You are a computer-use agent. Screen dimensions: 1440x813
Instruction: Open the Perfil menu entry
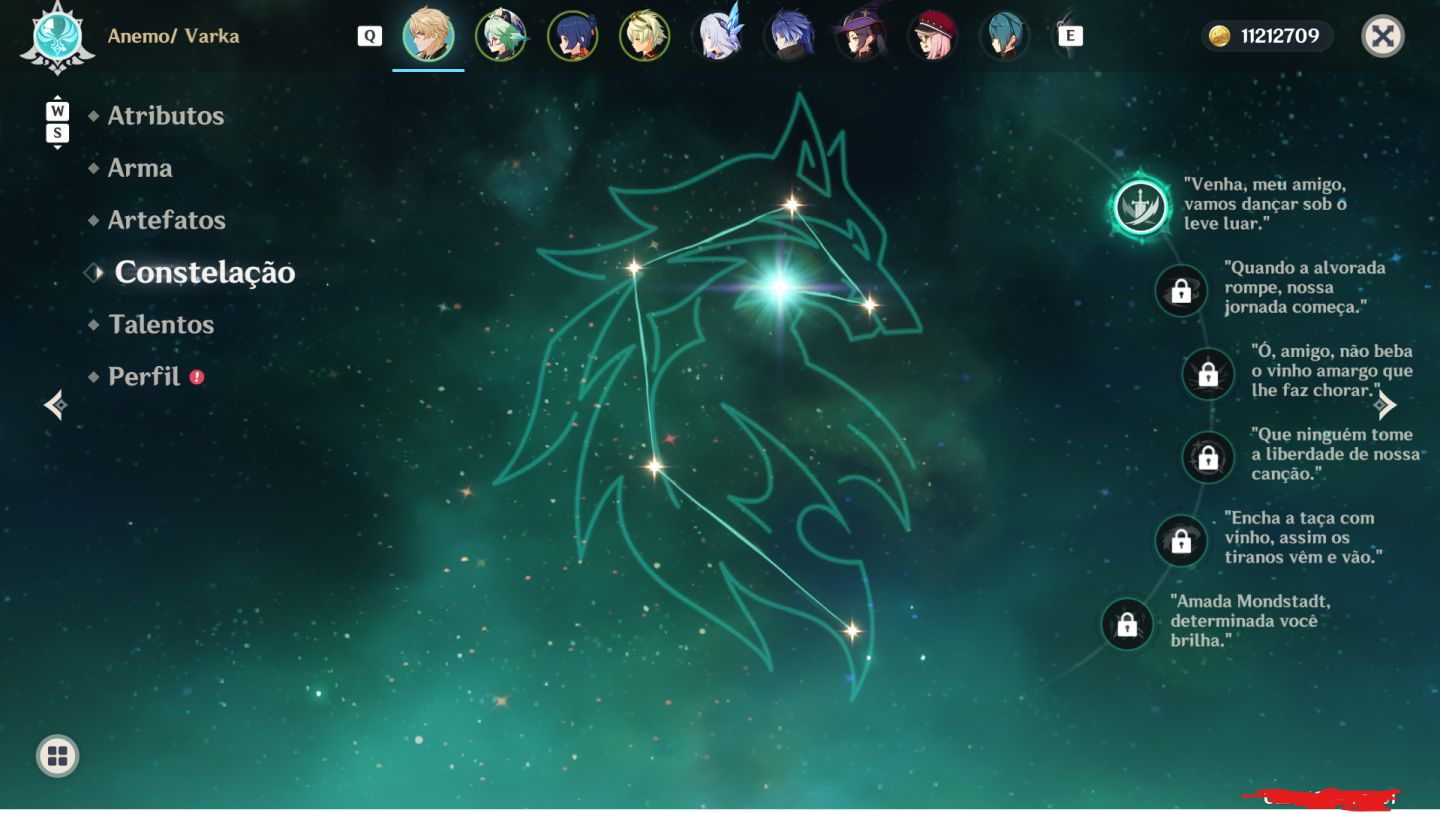[x=144, y=377]
